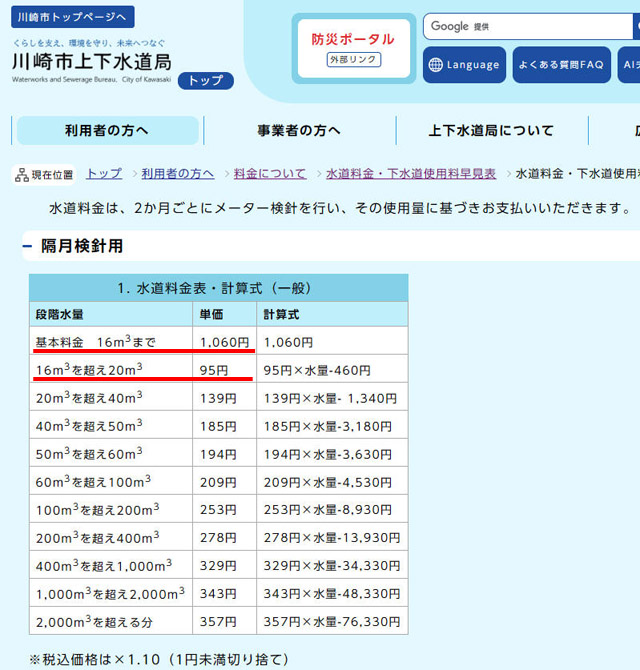Click formula 357円×水量-76,330円
The image size is (640, 670).
[x=332, y=620]
